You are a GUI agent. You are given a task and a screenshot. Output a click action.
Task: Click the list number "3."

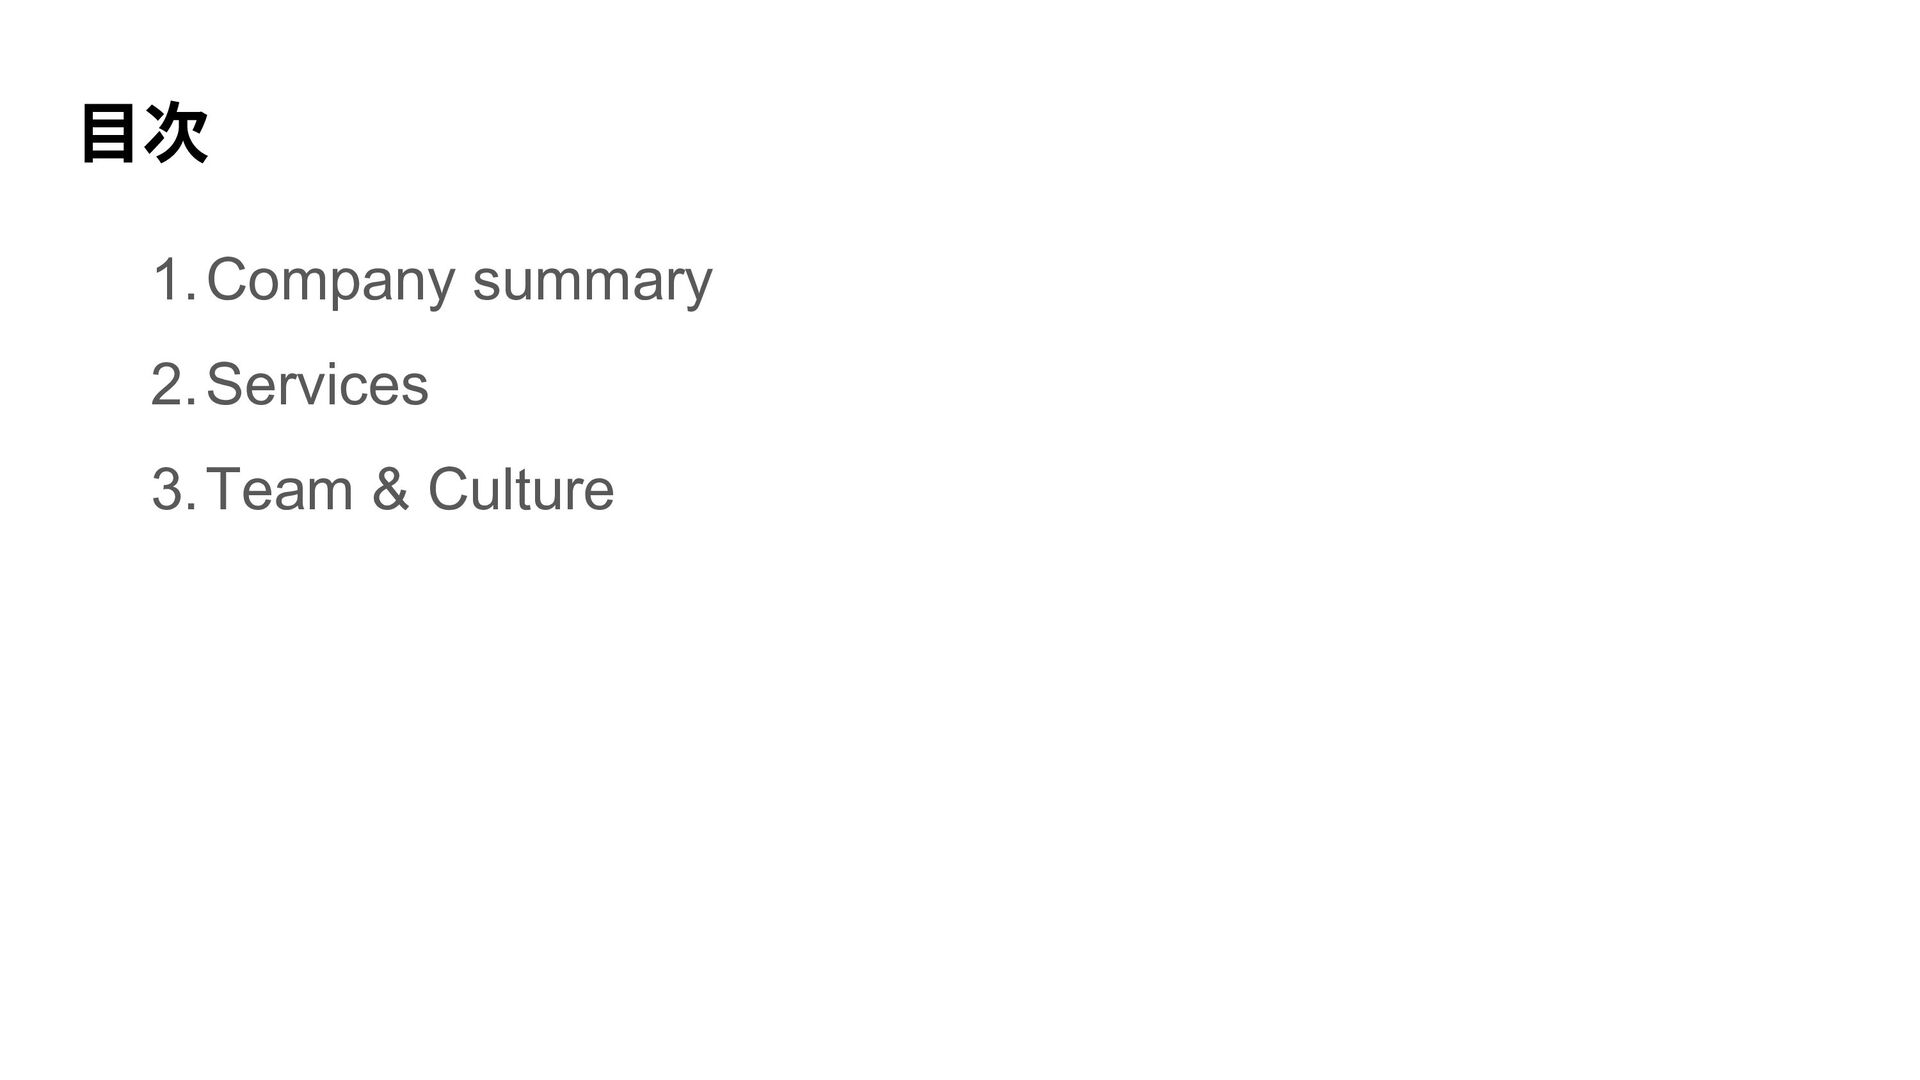(x=175, y=490)
